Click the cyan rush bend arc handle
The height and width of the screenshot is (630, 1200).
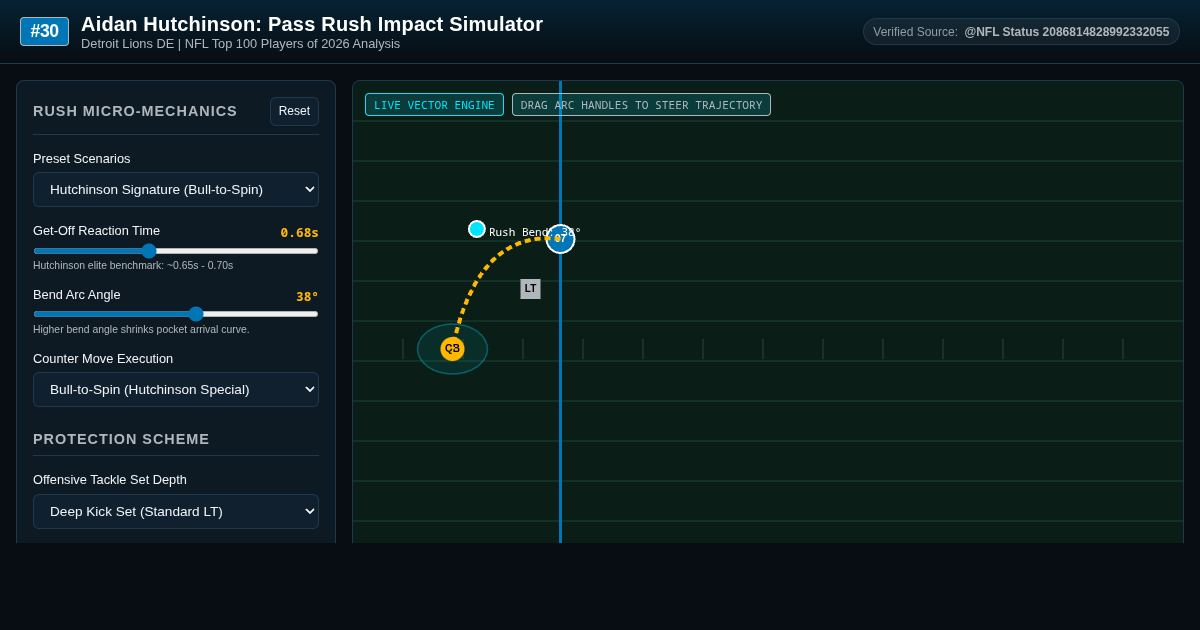point(477,229)
